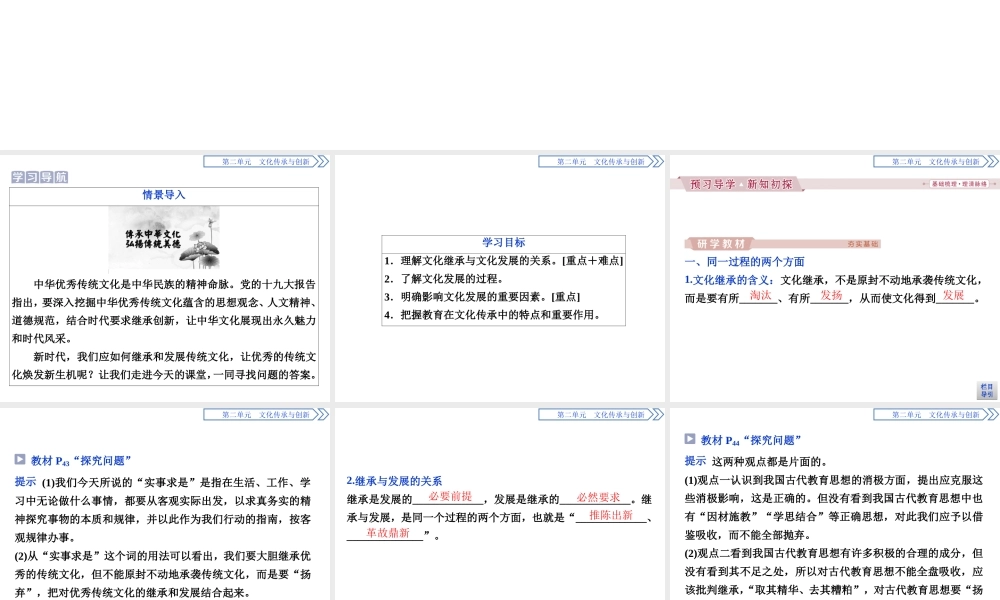Click the 夯实基础 tag beside 研学教材
This screenshot has width=1000, height=600.
[863, 244]
